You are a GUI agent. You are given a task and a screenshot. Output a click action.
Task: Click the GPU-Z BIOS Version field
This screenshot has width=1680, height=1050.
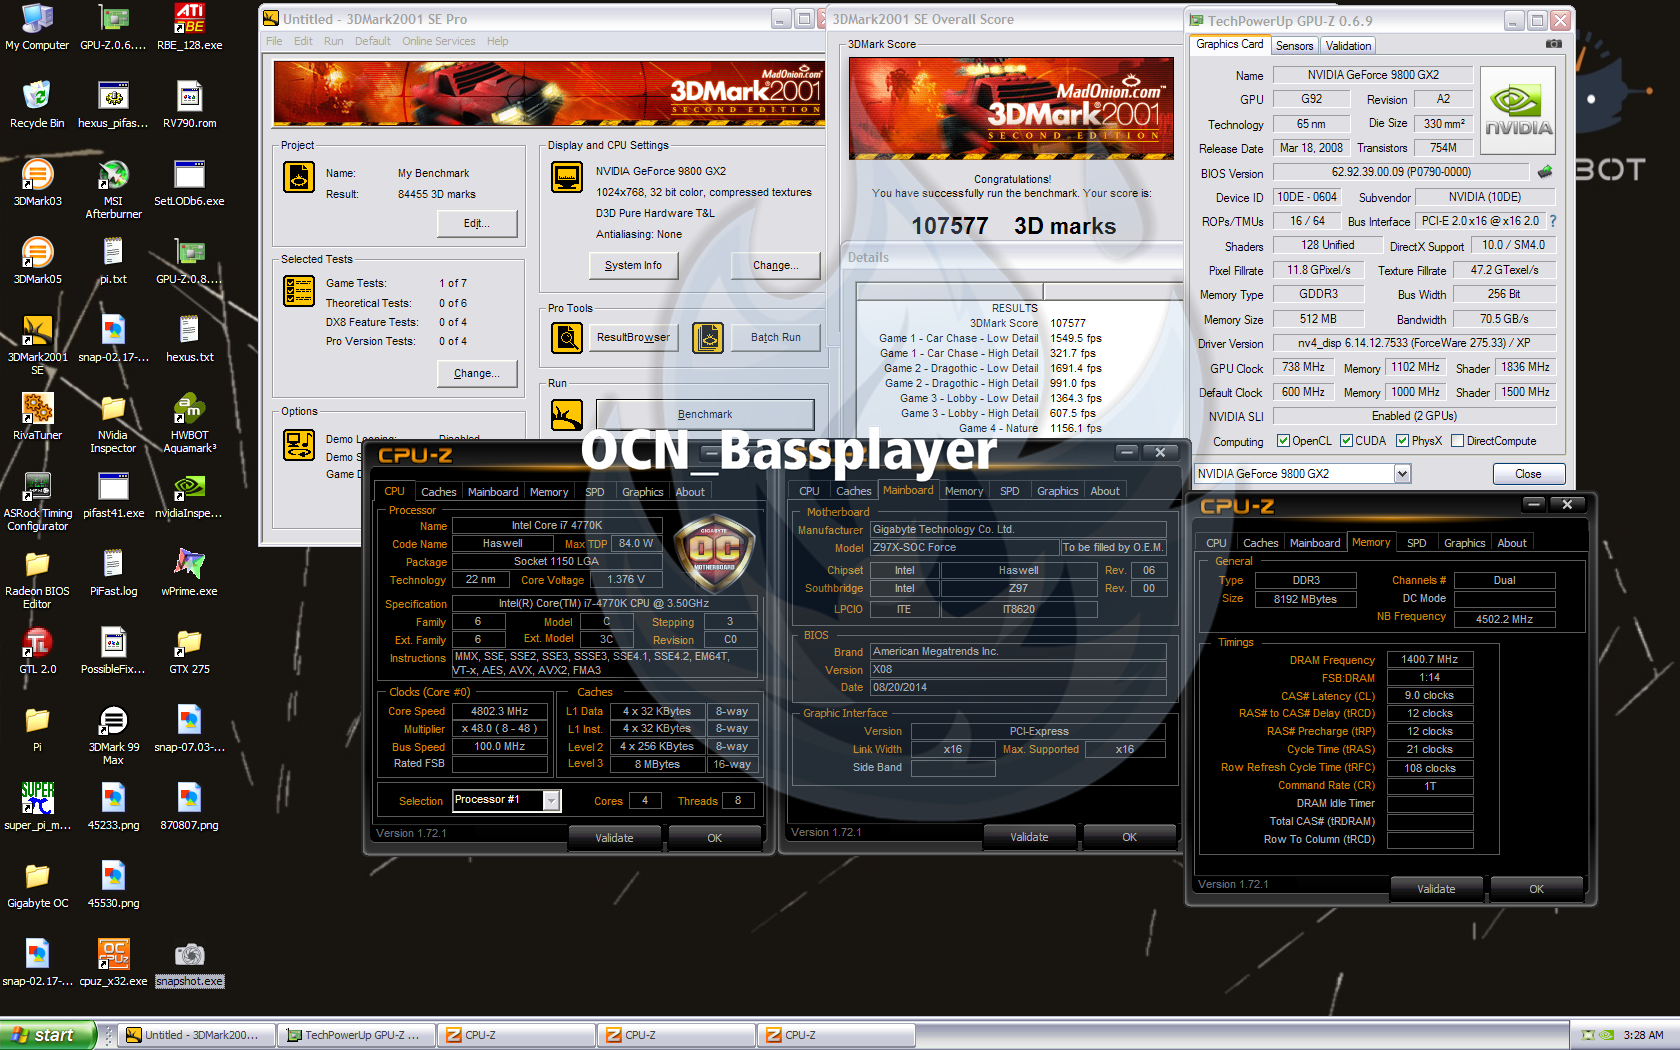point(1401,172)
